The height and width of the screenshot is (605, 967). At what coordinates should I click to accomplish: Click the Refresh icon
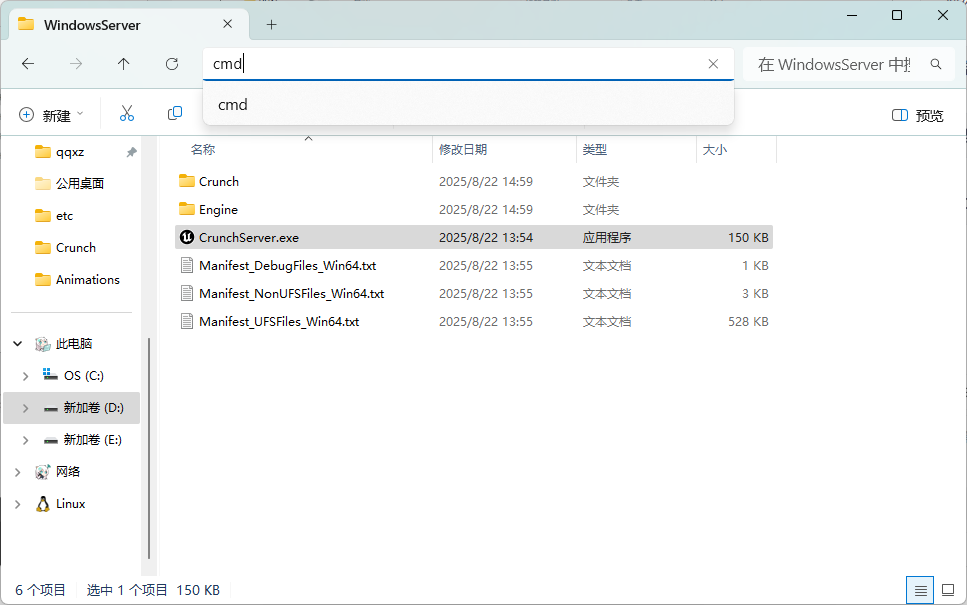172,64
